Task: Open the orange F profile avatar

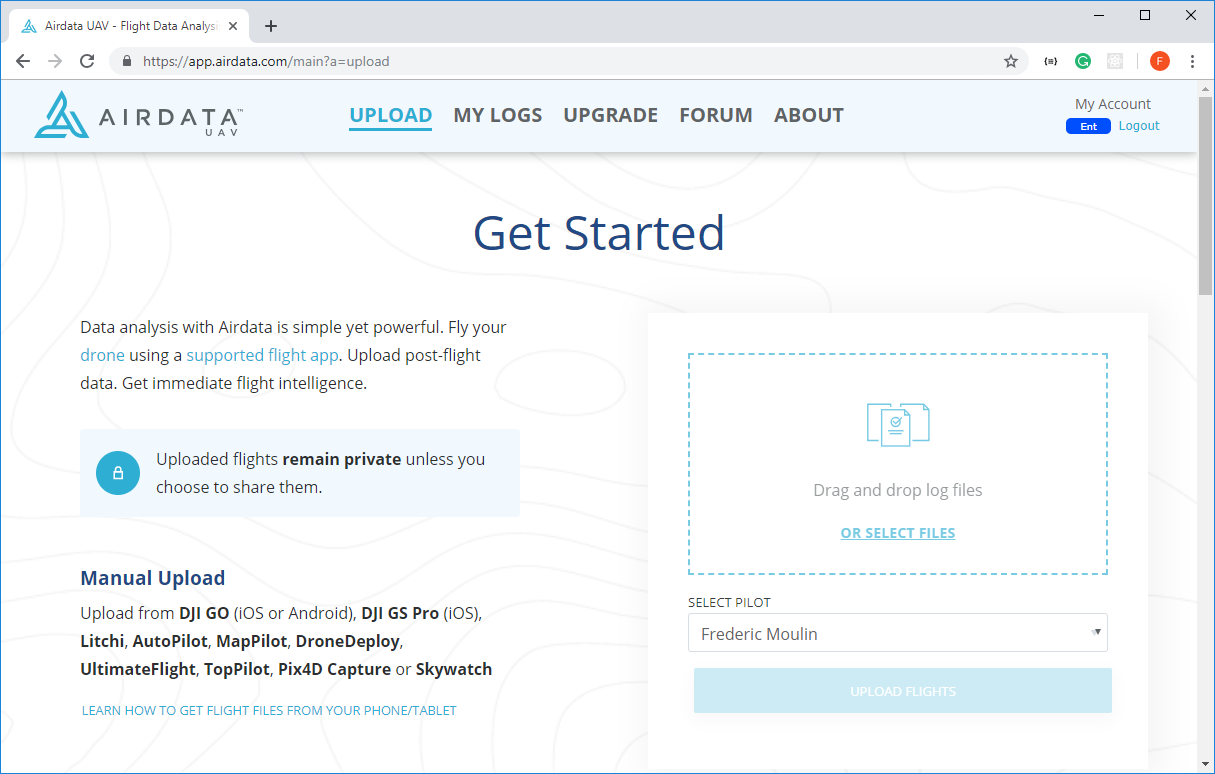Action: 1160,61
